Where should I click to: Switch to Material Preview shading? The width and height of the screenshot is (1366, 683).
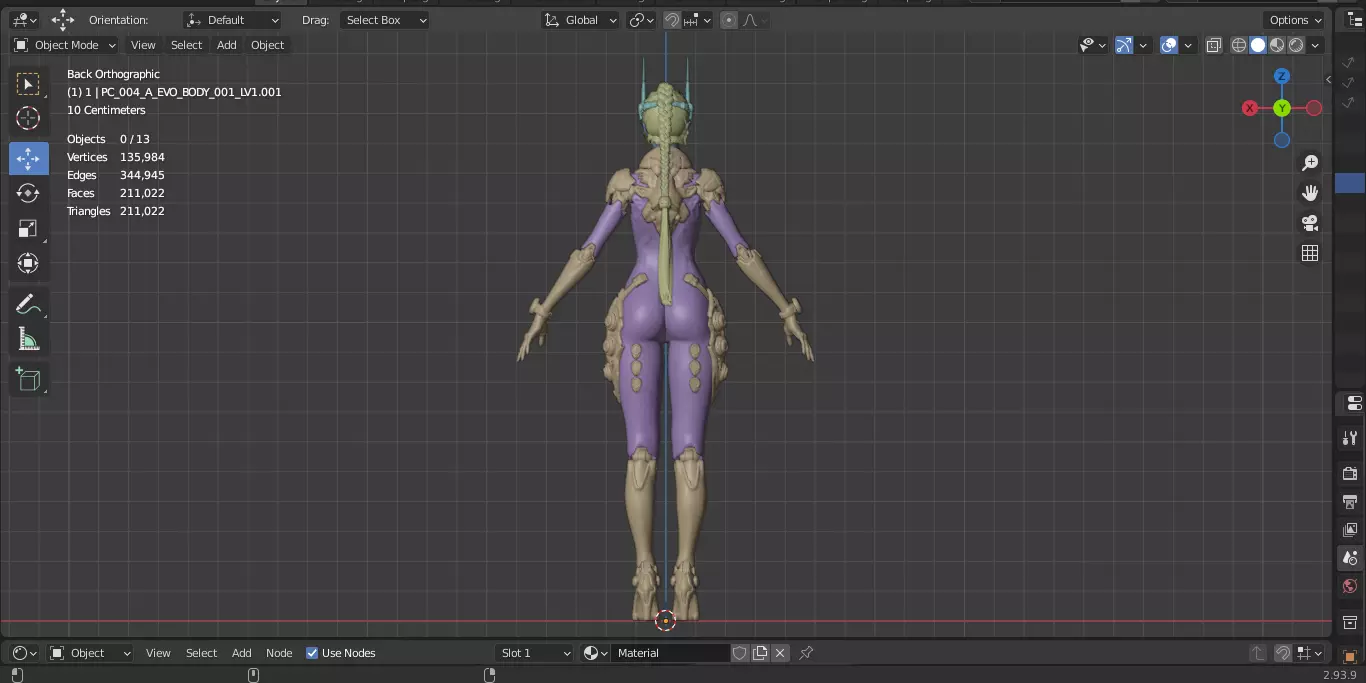pos(1277,45)
